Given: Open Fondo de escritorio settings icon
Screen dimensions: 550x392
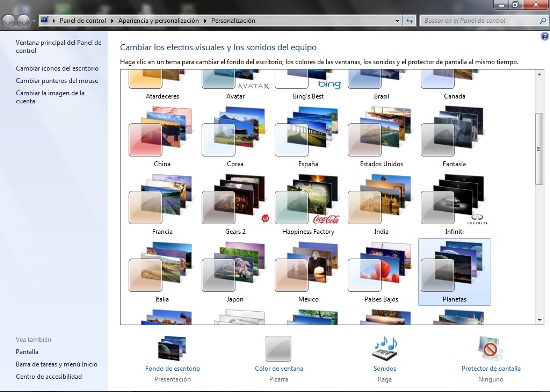Looking at the screenshot, I should [172, 348].
